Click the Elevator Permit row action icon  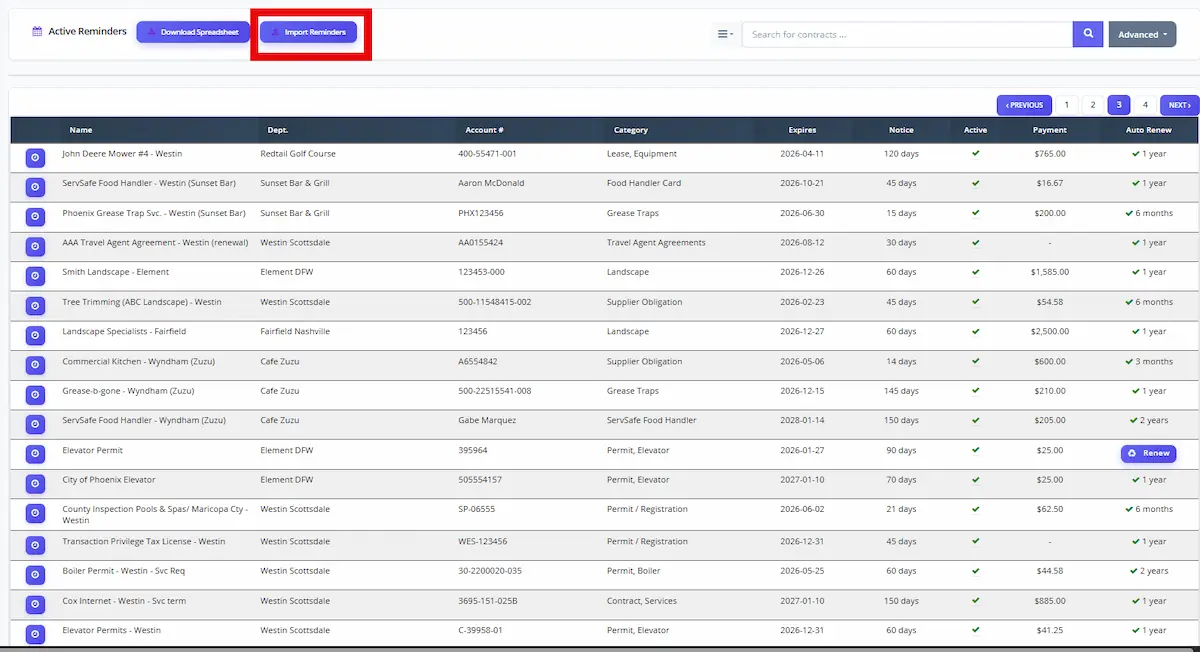point(35,454)
